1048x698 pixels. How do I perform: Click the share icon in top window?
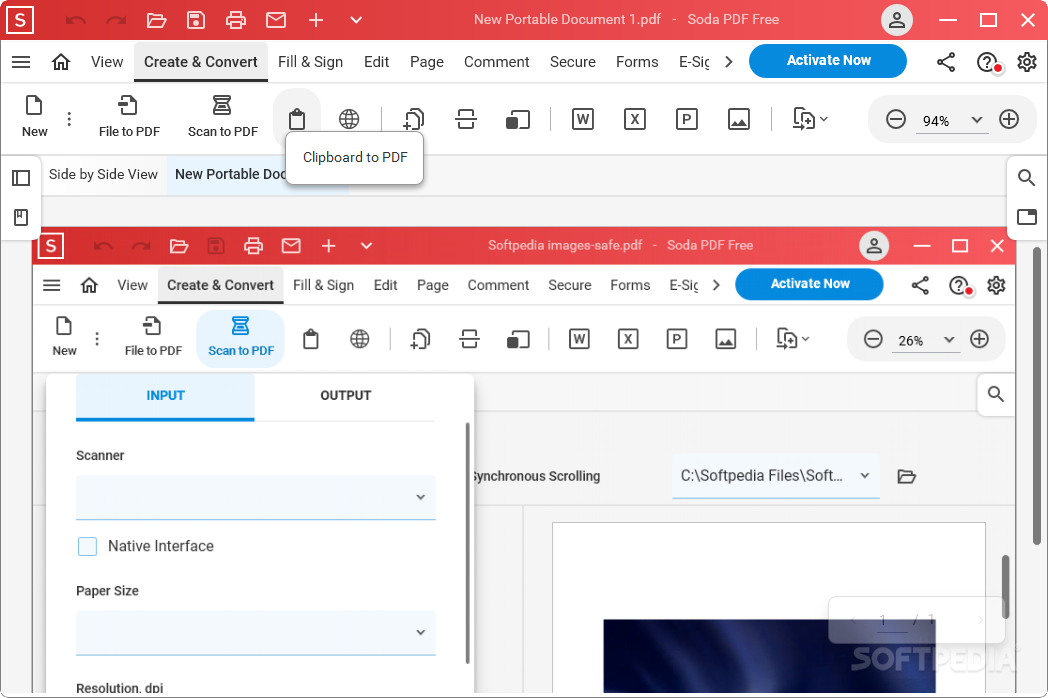[x=946, y=62]
